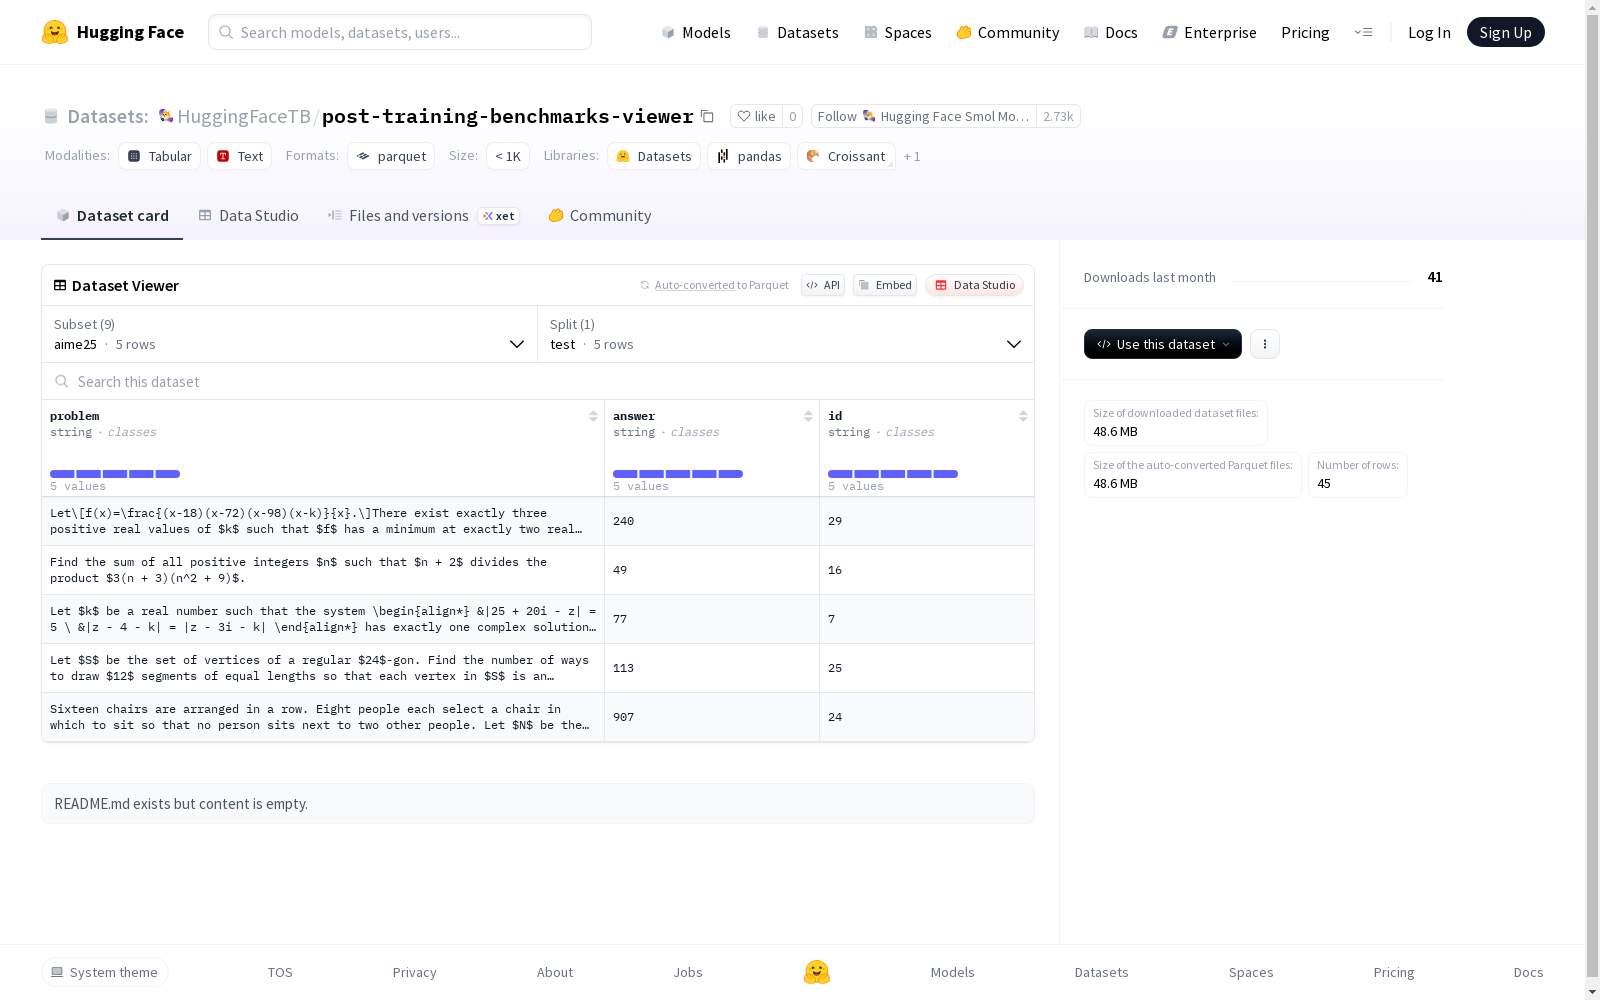
Task: Open Pricing in top navigation
Action: click(x=1305, y=32)
